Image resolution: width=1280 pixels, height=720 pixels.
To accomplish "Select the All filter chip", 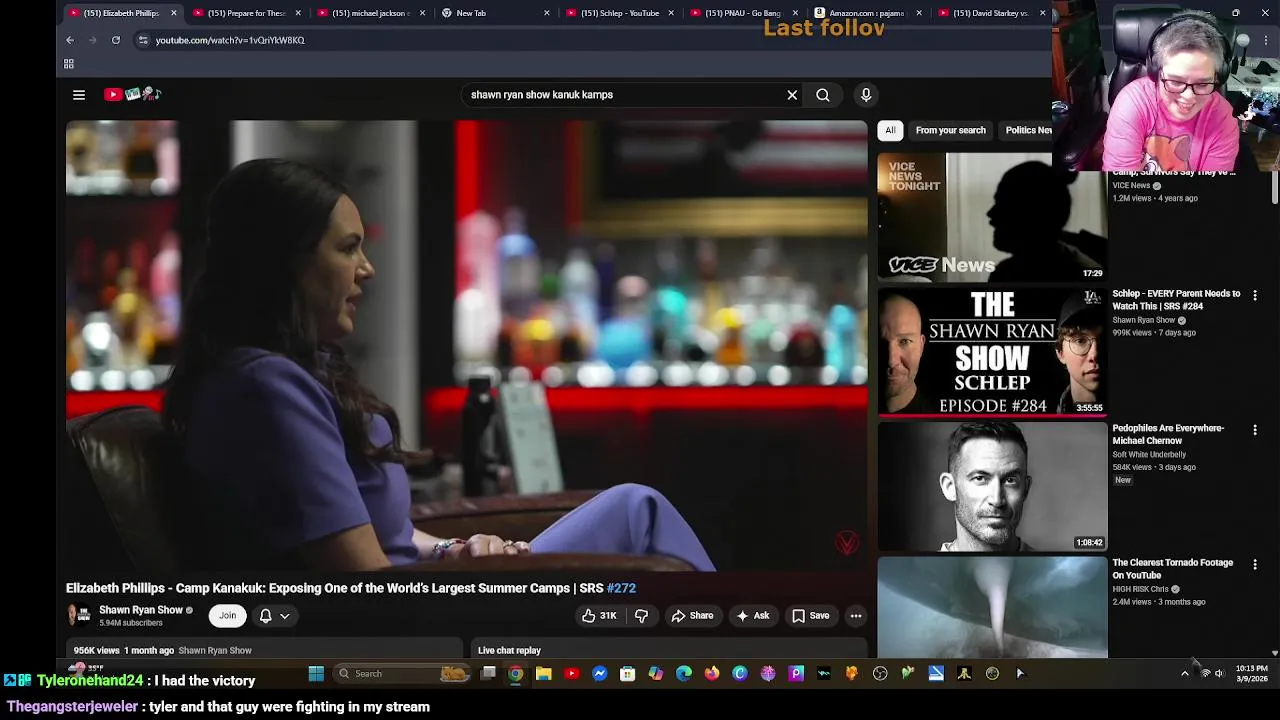I will [890, 130].
